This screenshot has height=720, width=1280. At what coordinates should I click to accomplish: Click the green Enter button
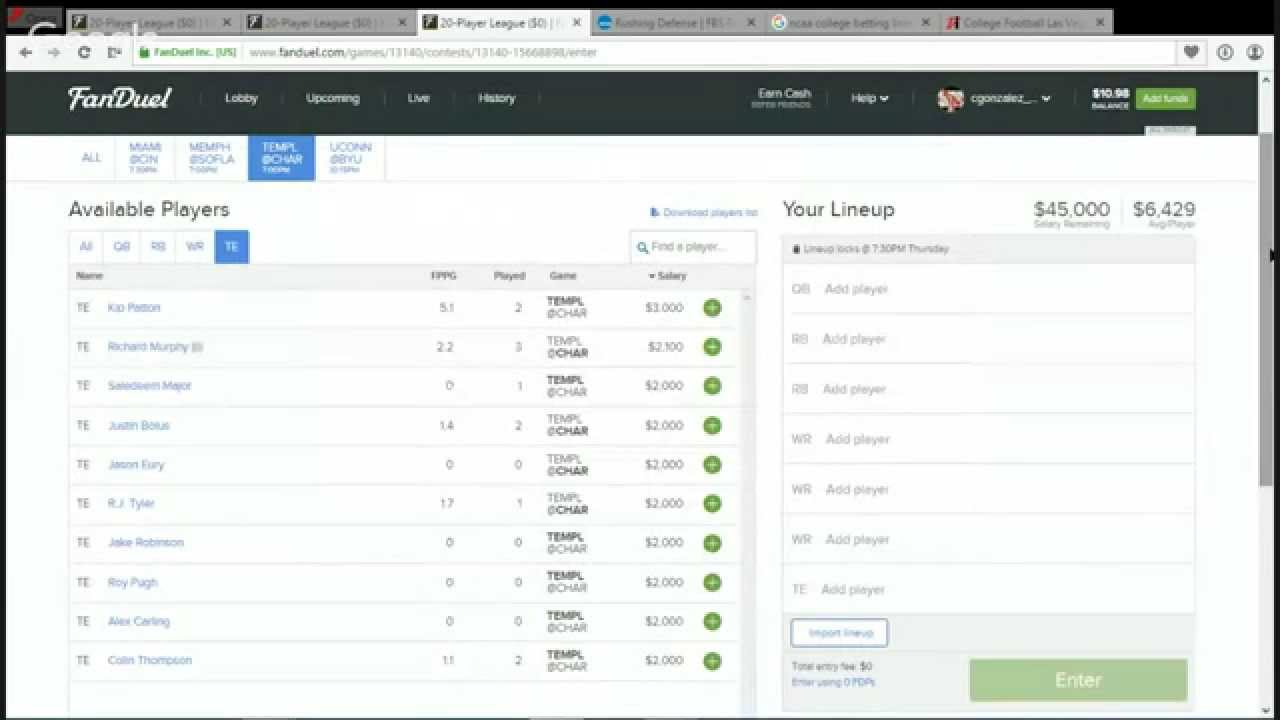1078,680
